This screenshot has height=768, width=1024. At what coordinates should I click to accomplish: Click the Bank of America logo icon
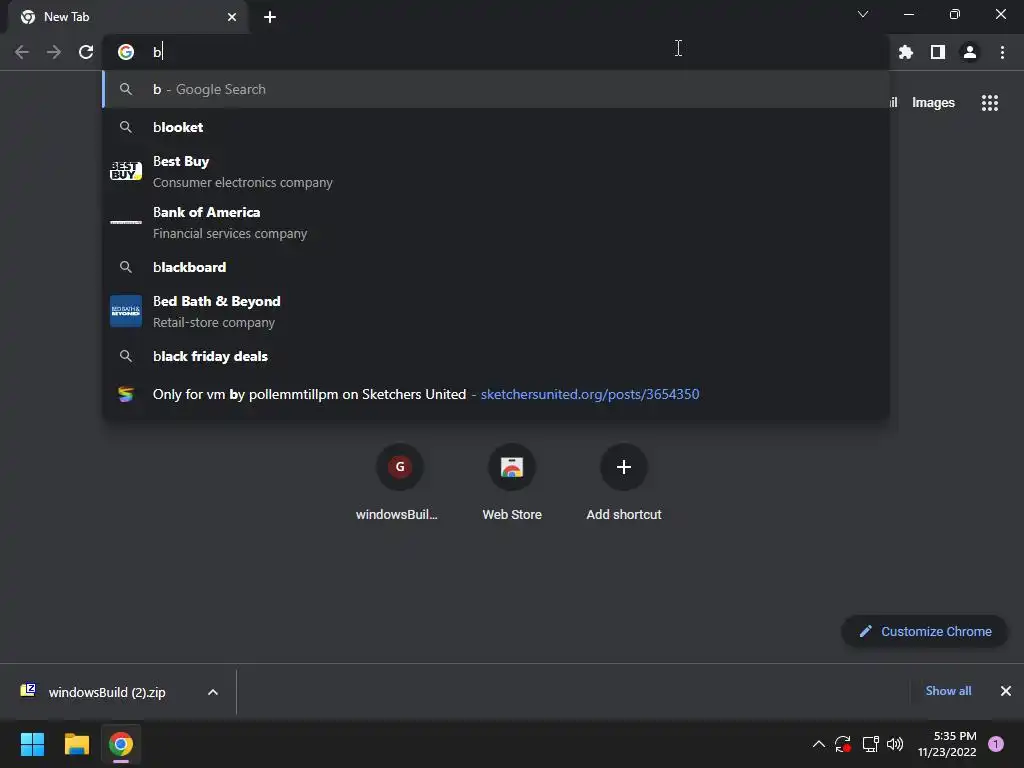click(x=126, y=222)
